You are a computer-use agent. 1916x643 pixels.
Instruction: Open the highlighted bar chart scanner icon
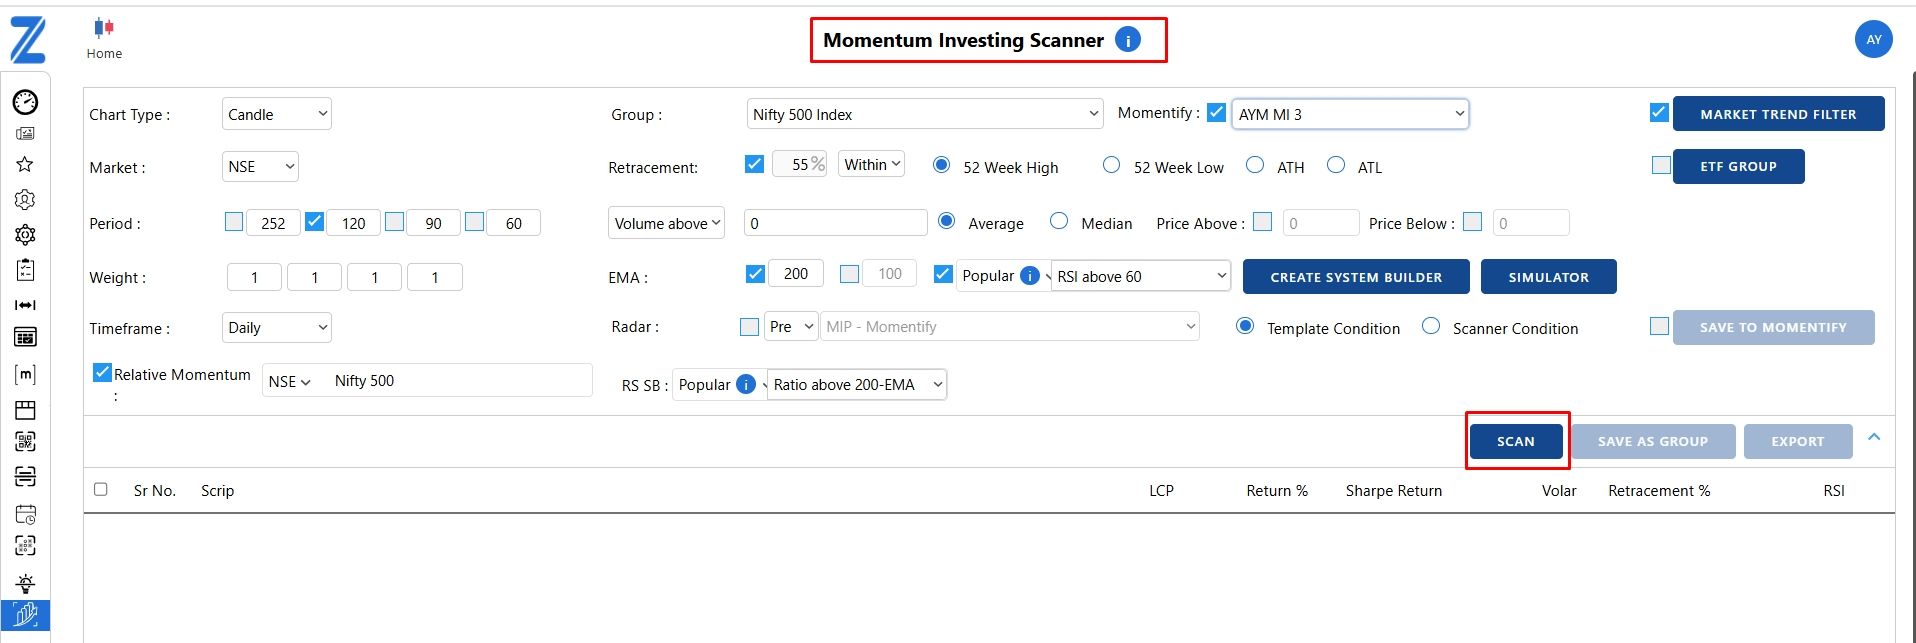(25, 614)
